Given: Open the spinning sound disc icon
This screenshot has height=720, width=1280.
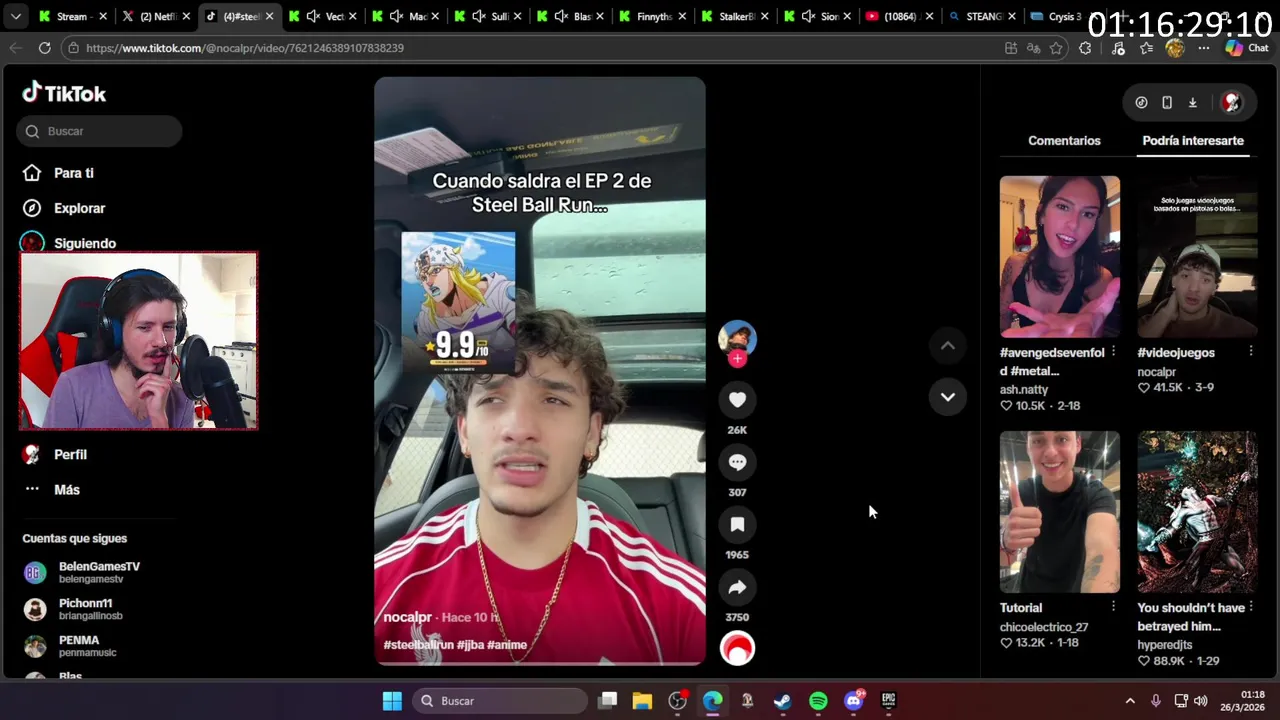Looking at the screenshot, I should click(737, 649).
